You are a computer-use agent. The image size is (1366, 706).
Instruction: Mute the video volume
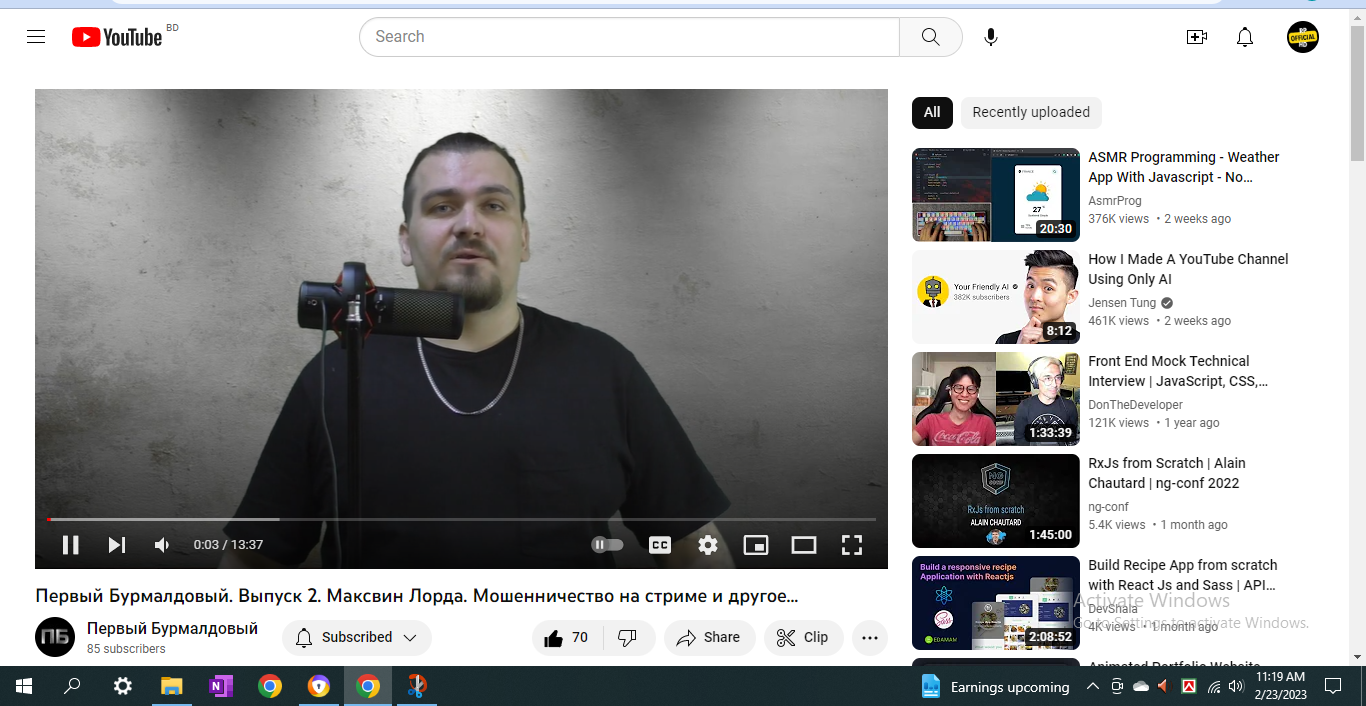[162, 545]
